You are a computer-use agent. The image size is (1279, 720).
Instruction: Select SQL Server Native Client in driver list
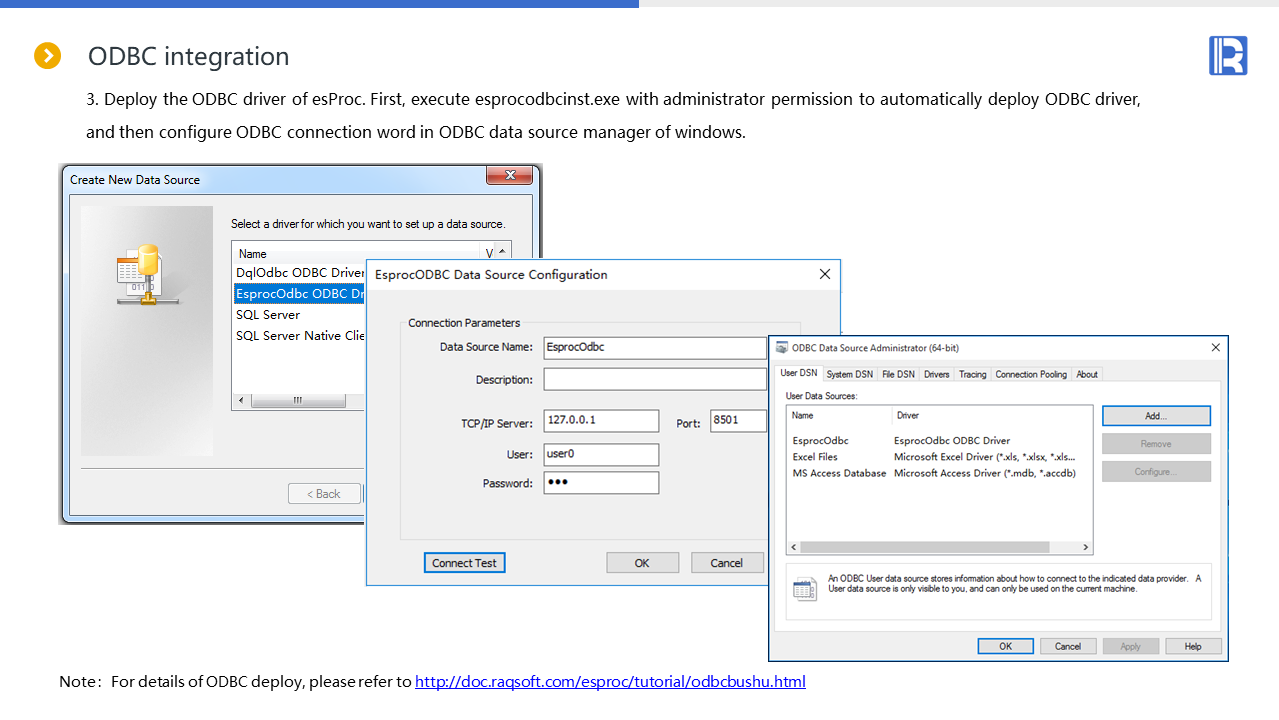300,336
